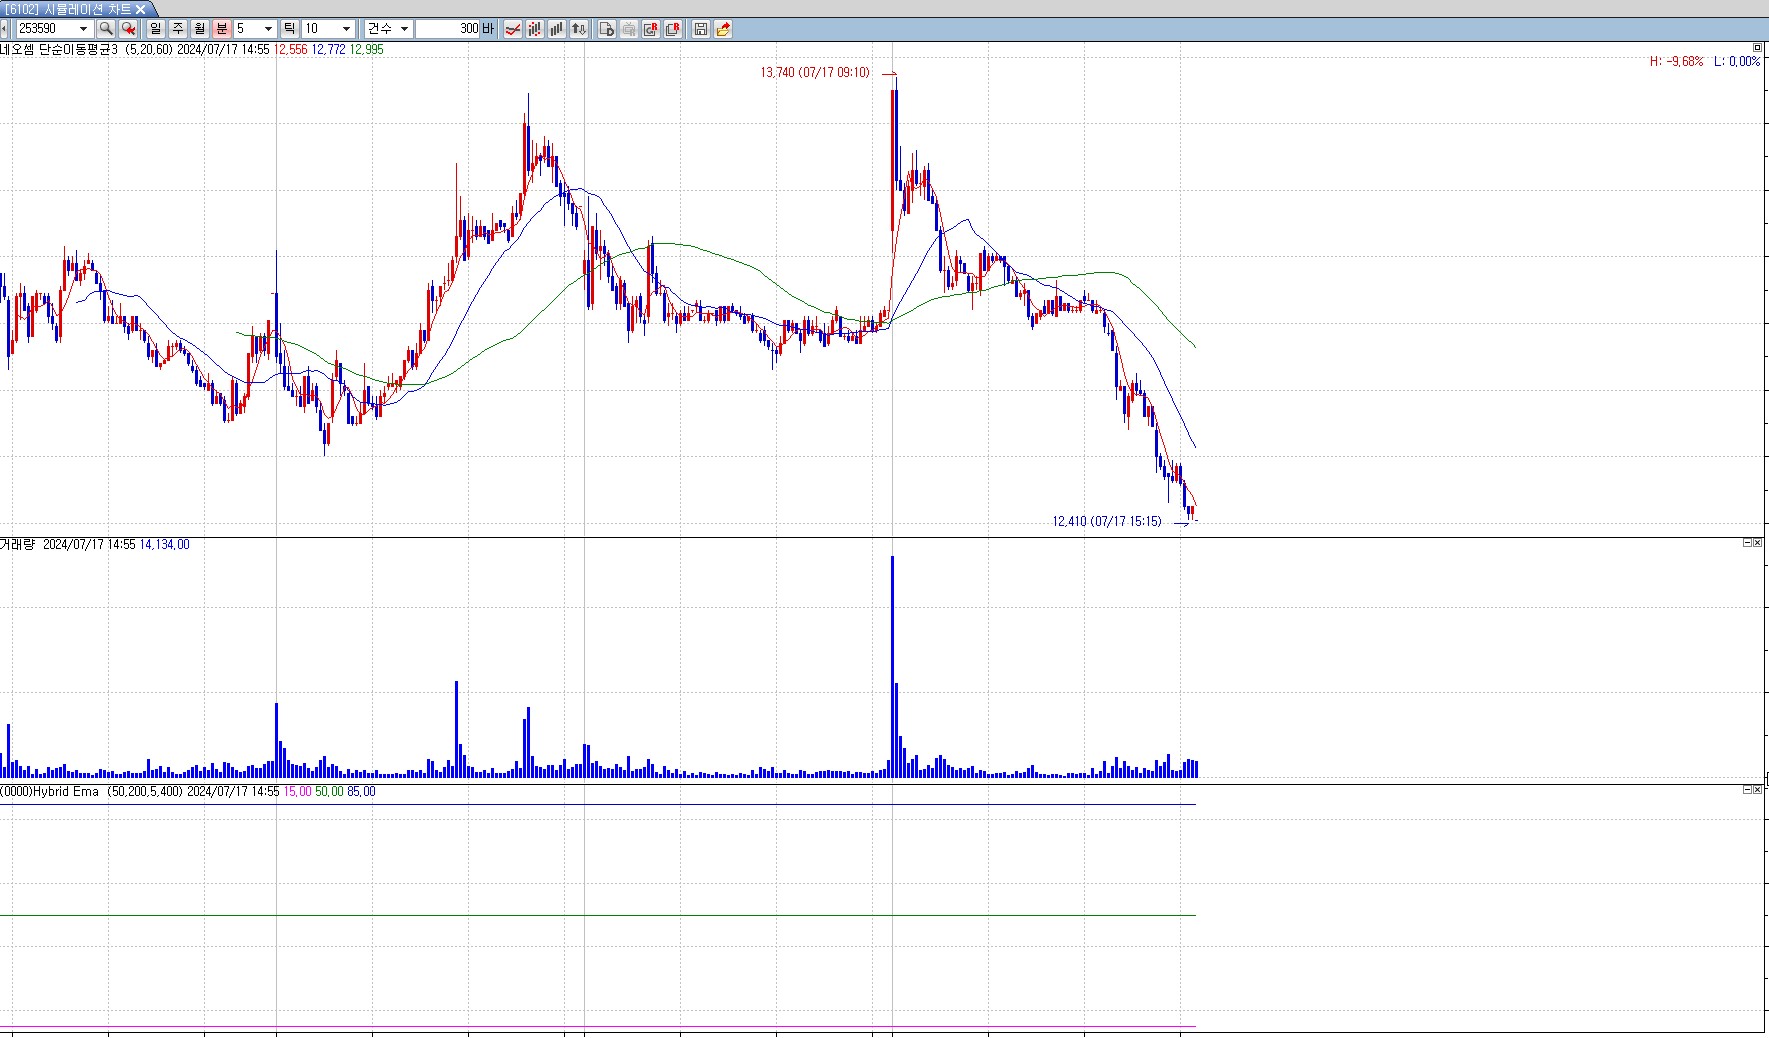This screenshot has width=1769, height=1038.
Task: Select the 분 minute period button
Action: 222,29
